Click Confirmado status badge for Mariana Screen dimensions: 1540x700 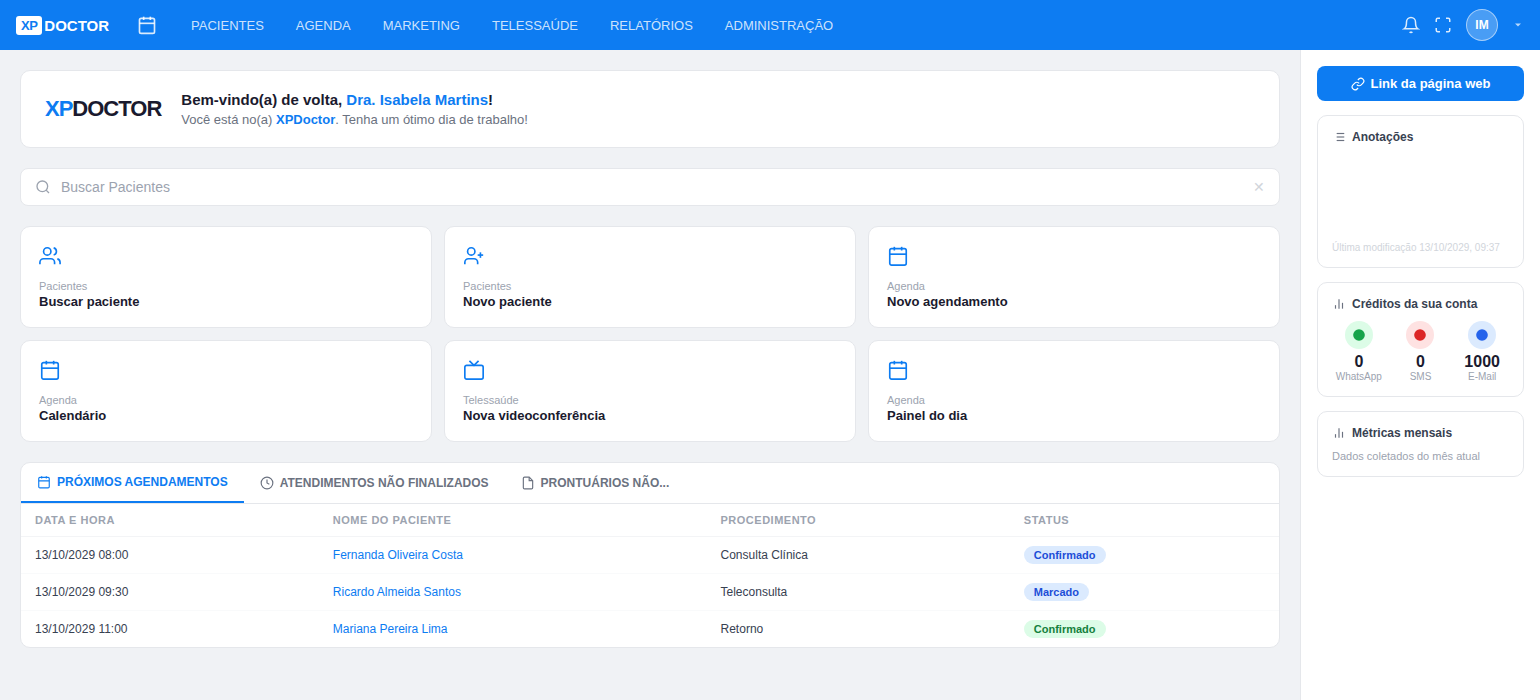[x=1064, y=629]
